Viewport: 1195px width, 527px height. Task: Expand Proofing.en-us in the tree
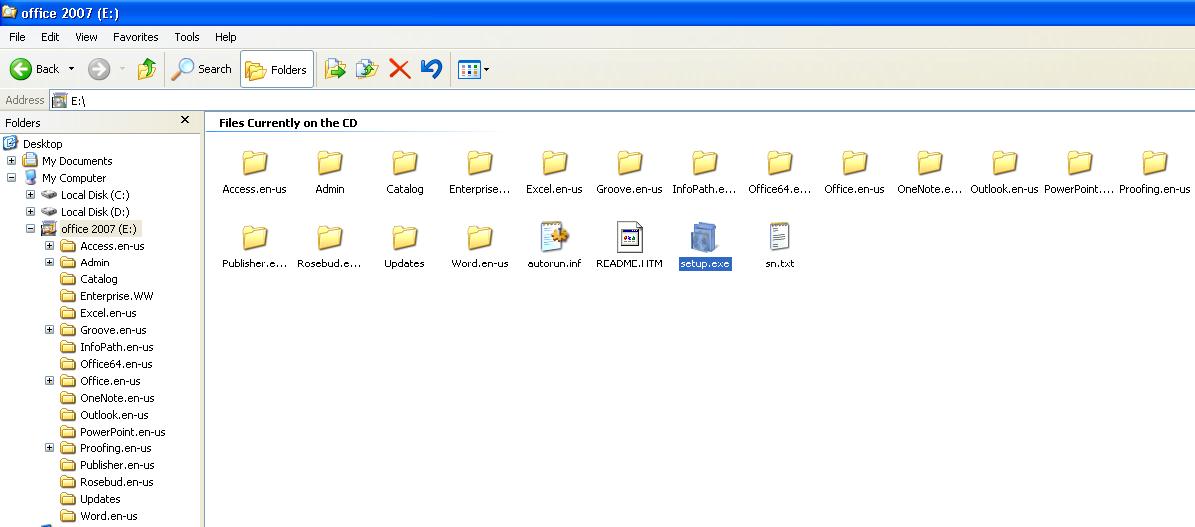pos(50,448)
